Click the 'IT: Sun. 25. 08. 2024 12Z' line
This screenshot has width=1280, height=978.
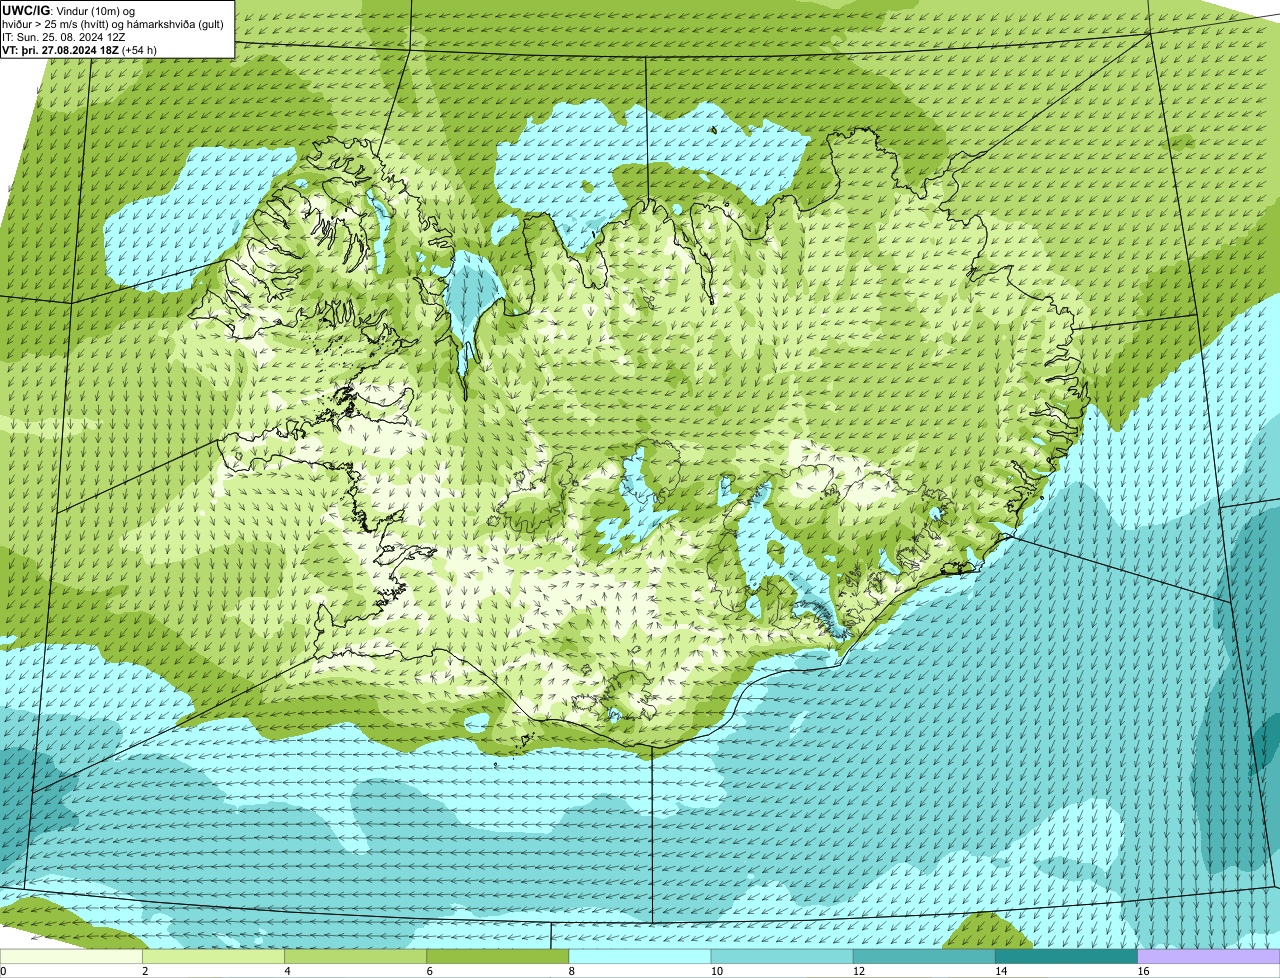[x=64, y=37]
